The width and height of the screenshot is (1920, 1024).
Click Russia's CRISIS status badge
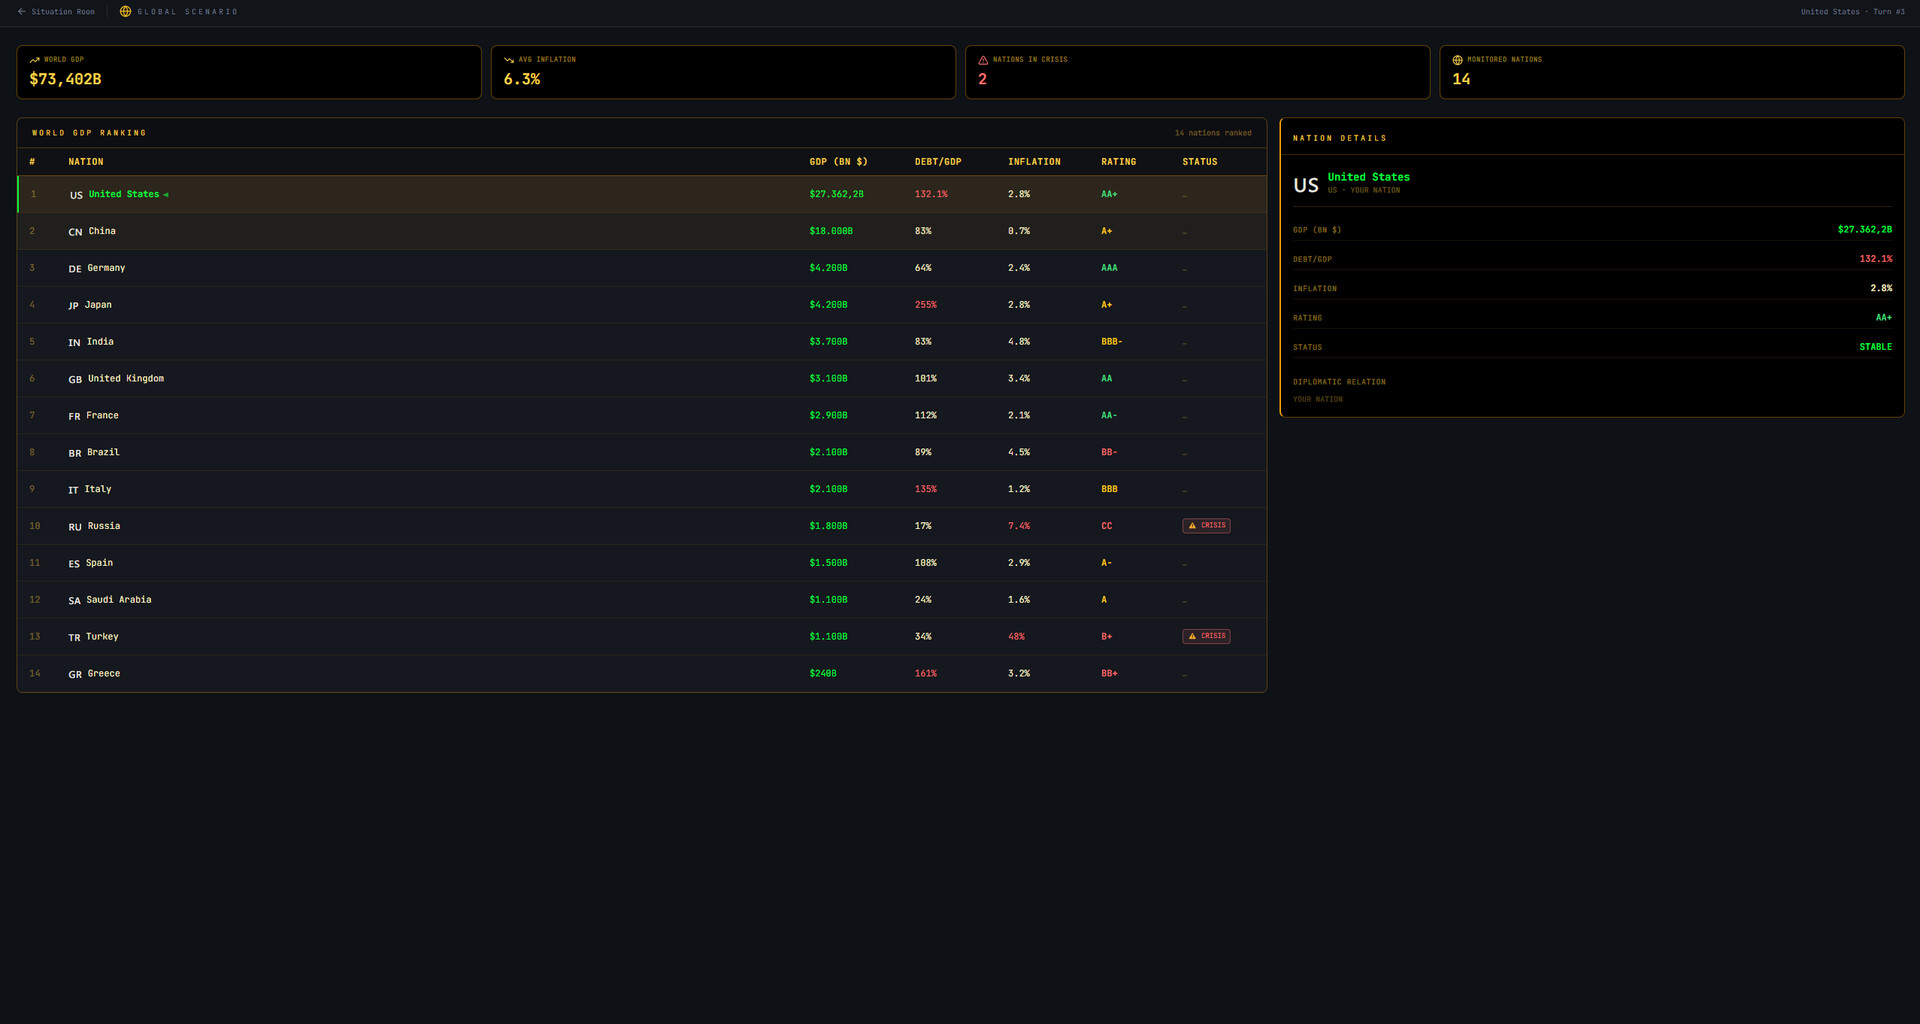[x=1206, y=526]
